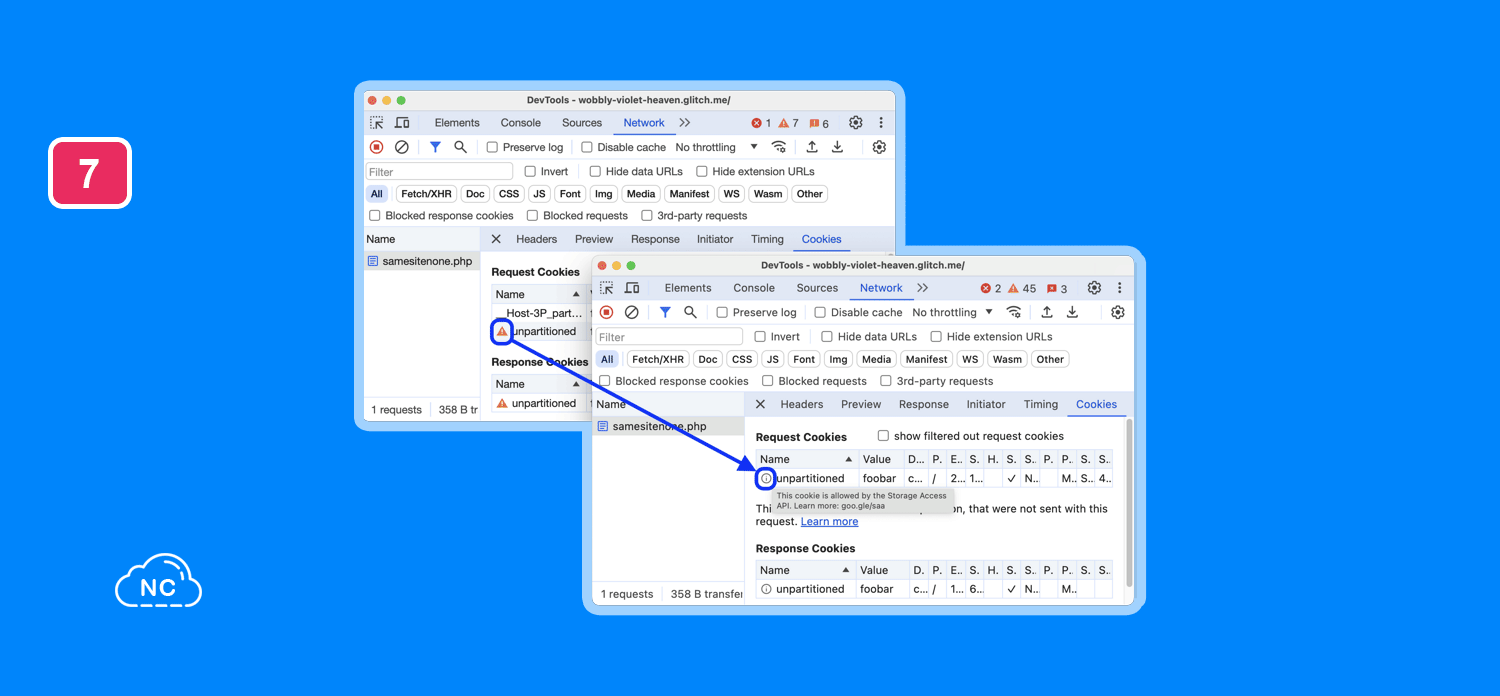Click issues badge showing 6 in back window
The image size is (1500, 696).
coord(819,123)
